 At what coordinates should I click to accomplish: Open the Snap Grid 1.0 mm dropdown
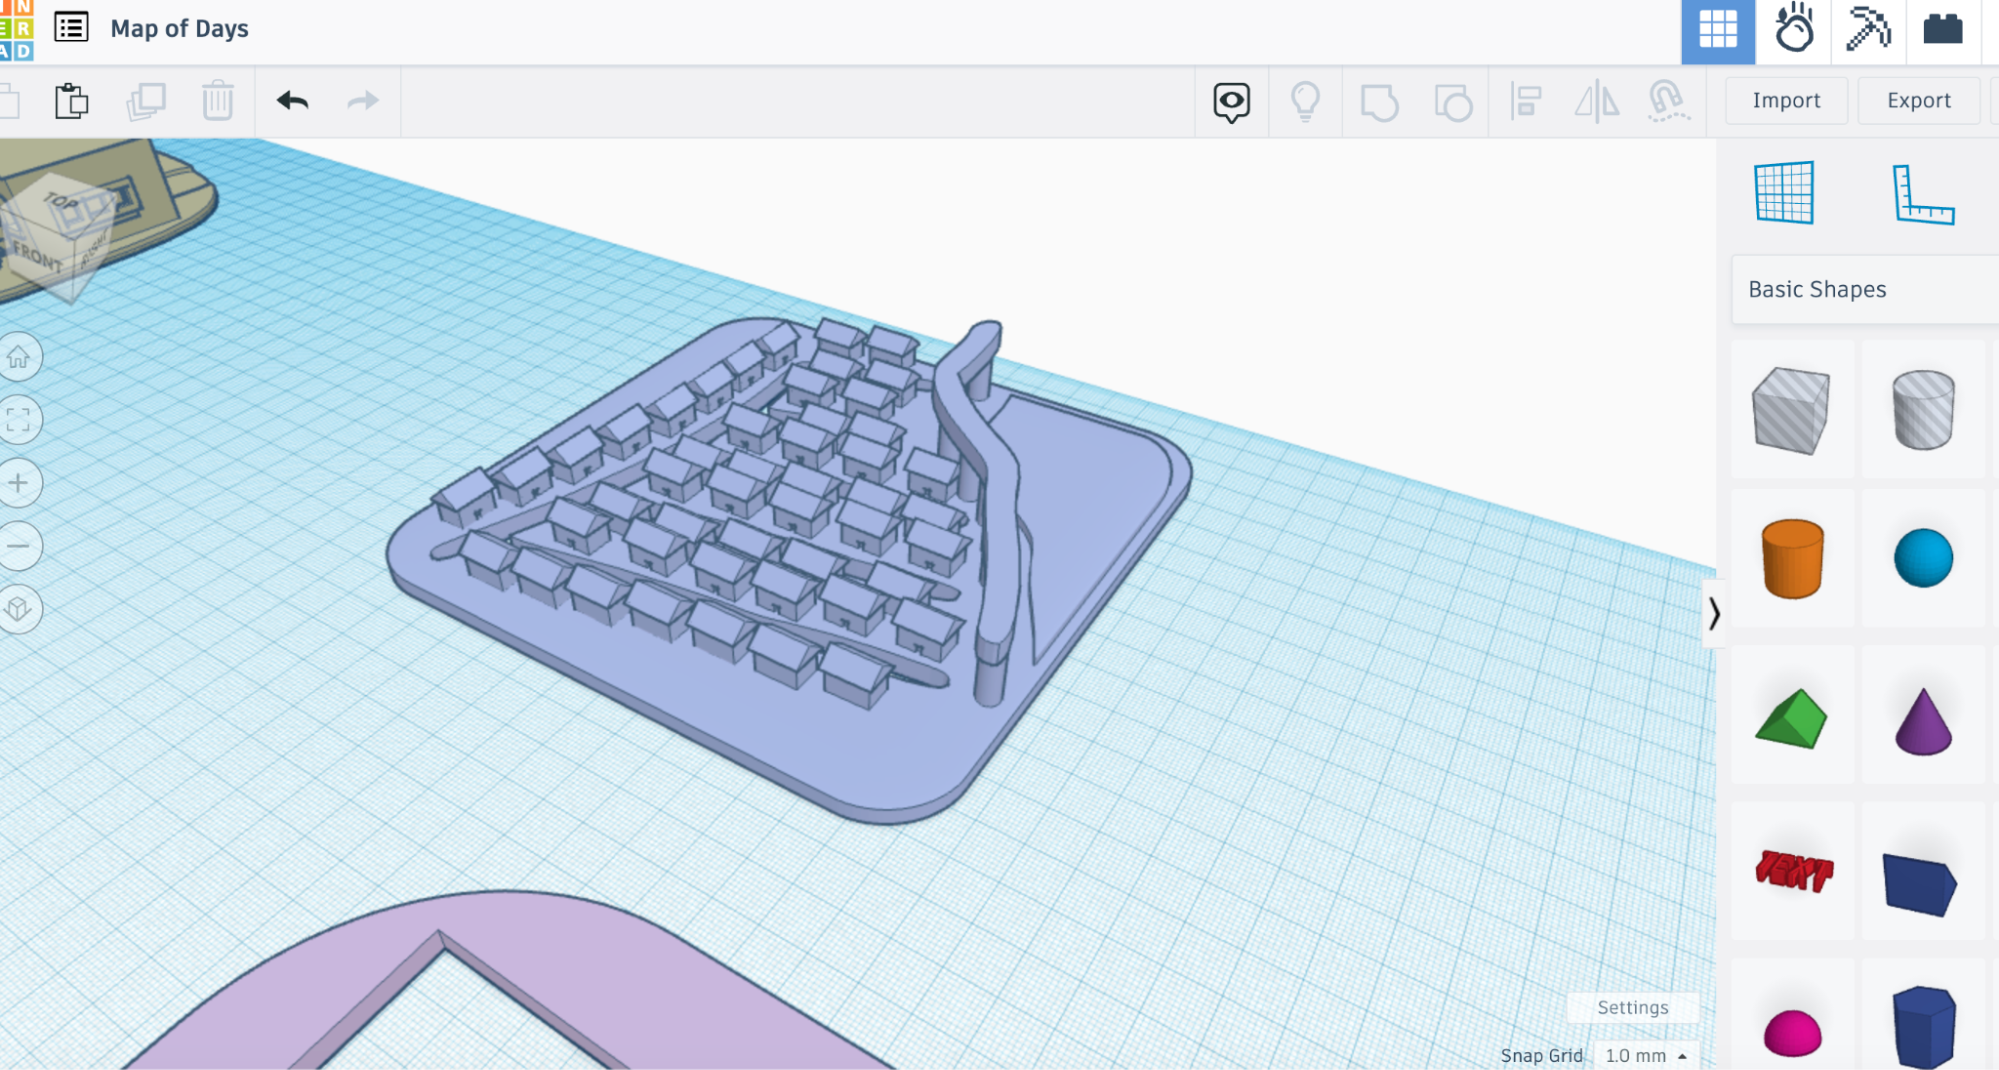(x=1645, y=1055)
